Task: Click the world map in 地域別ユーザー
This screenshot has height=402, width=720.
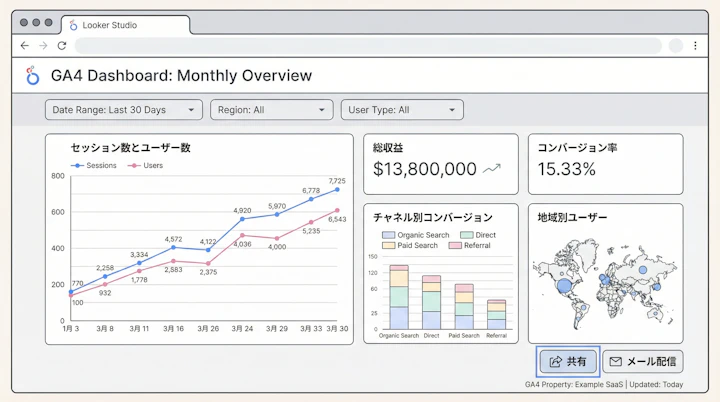Action: click(605, 283)
